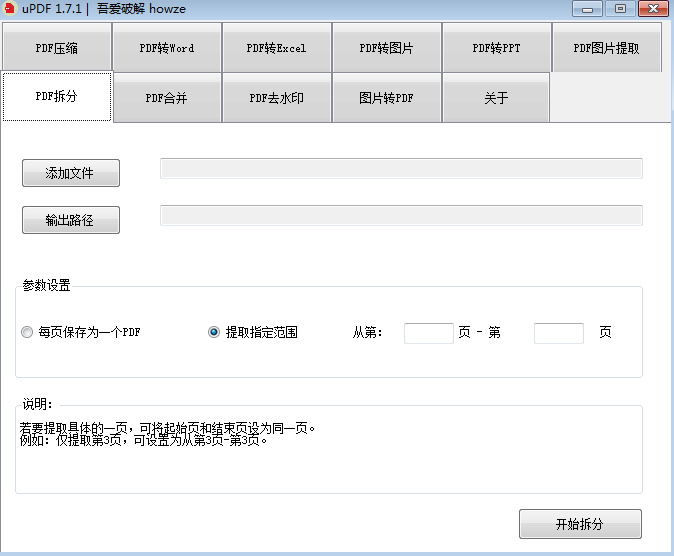Minimize the uPDF window

(588, 9)
